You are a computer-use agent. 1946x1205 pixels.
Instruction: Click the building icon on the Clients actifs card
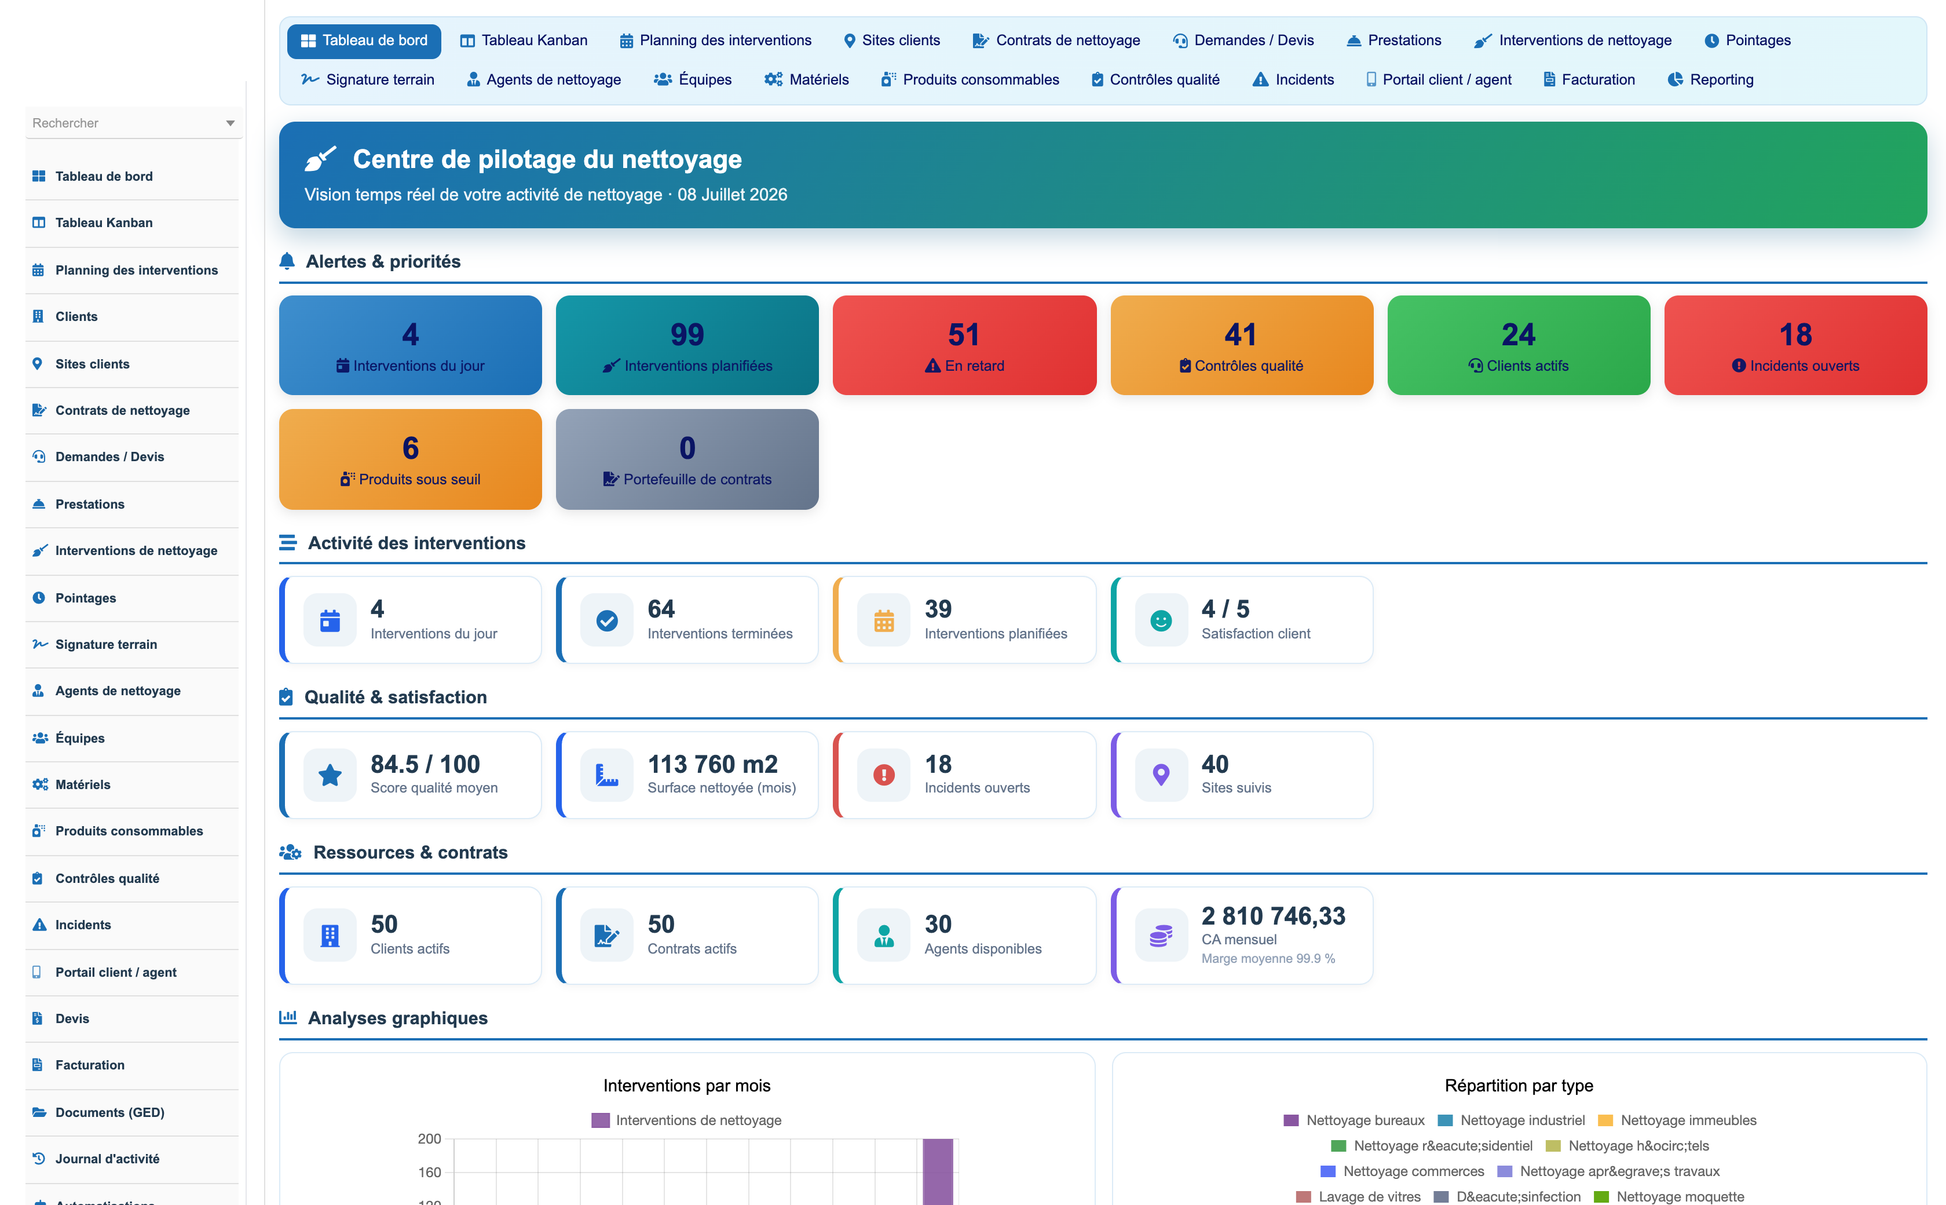coord(330,936)
